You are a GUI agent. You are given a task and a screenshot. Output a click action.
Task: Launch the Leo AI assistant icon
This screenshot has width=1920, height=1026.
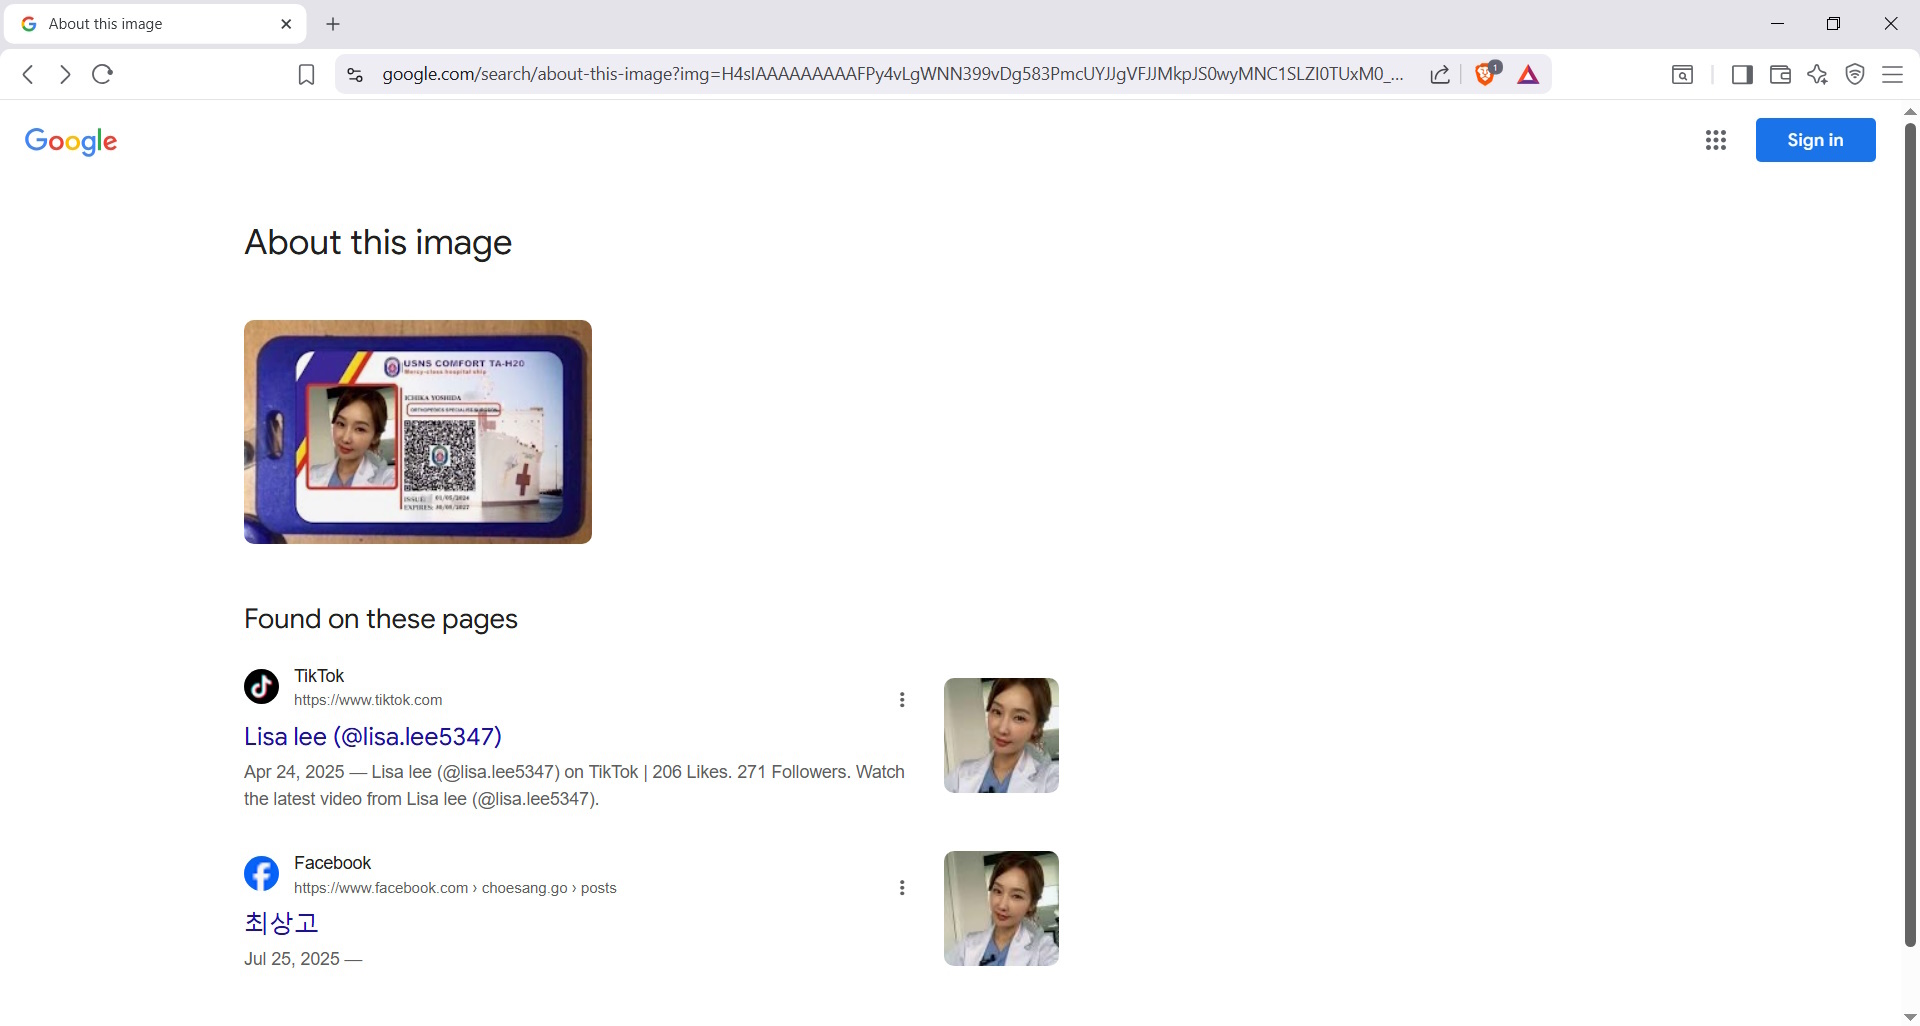click(x=1818, y=75)
